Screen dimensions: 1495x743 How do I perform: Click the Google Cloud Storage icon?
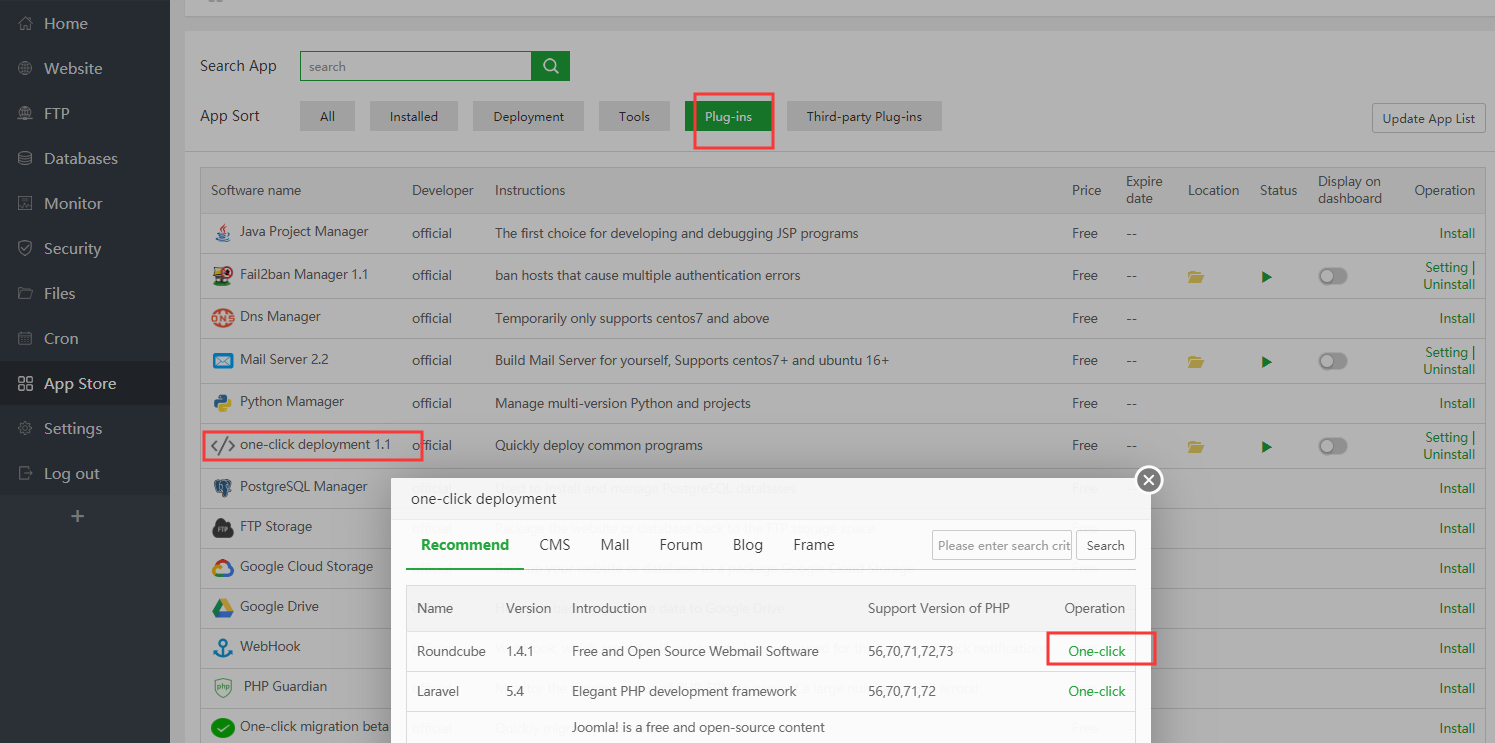point(222,567)
